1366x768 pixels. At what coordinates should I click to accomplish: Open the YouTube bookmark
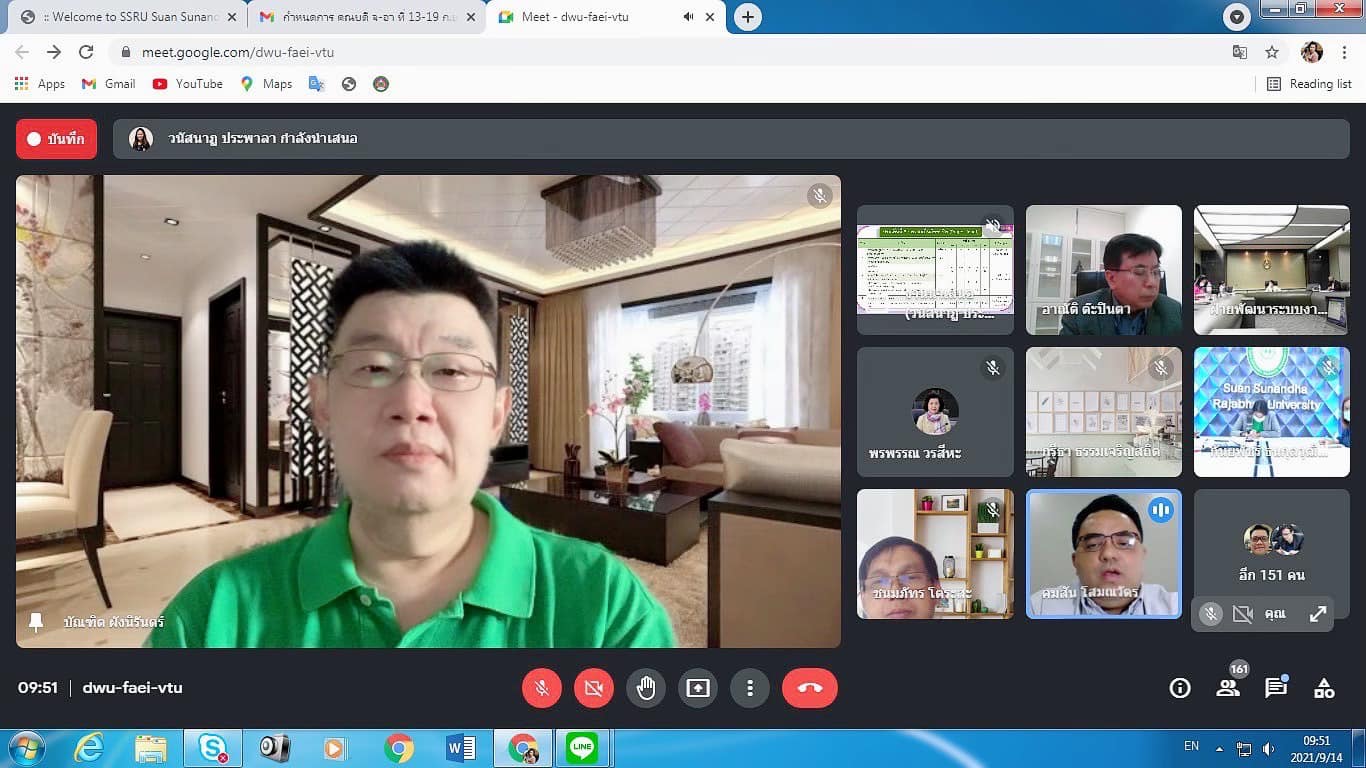click(x=188, y=84)
